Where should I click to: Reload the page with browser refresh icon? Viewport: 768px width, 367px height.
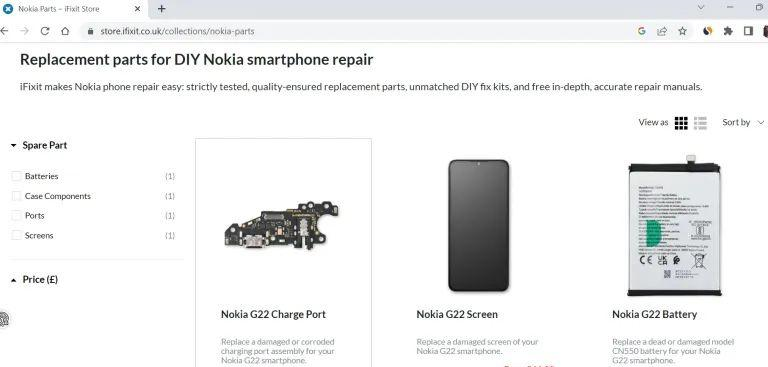(45, 31)
